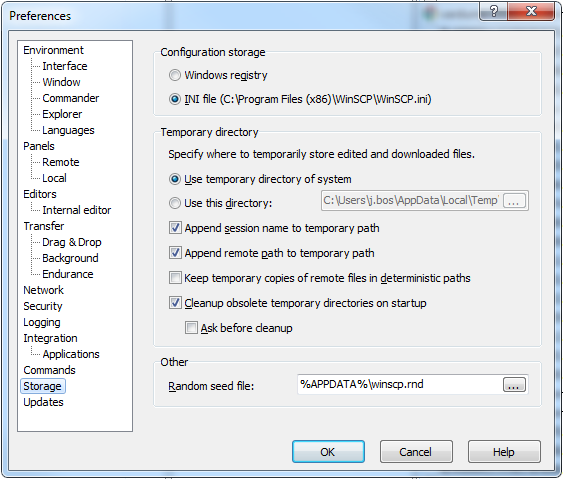The height and width of the screenshot is (479, 563).
Task: Click inside the Random seed file field
Action: coord(400,385)
